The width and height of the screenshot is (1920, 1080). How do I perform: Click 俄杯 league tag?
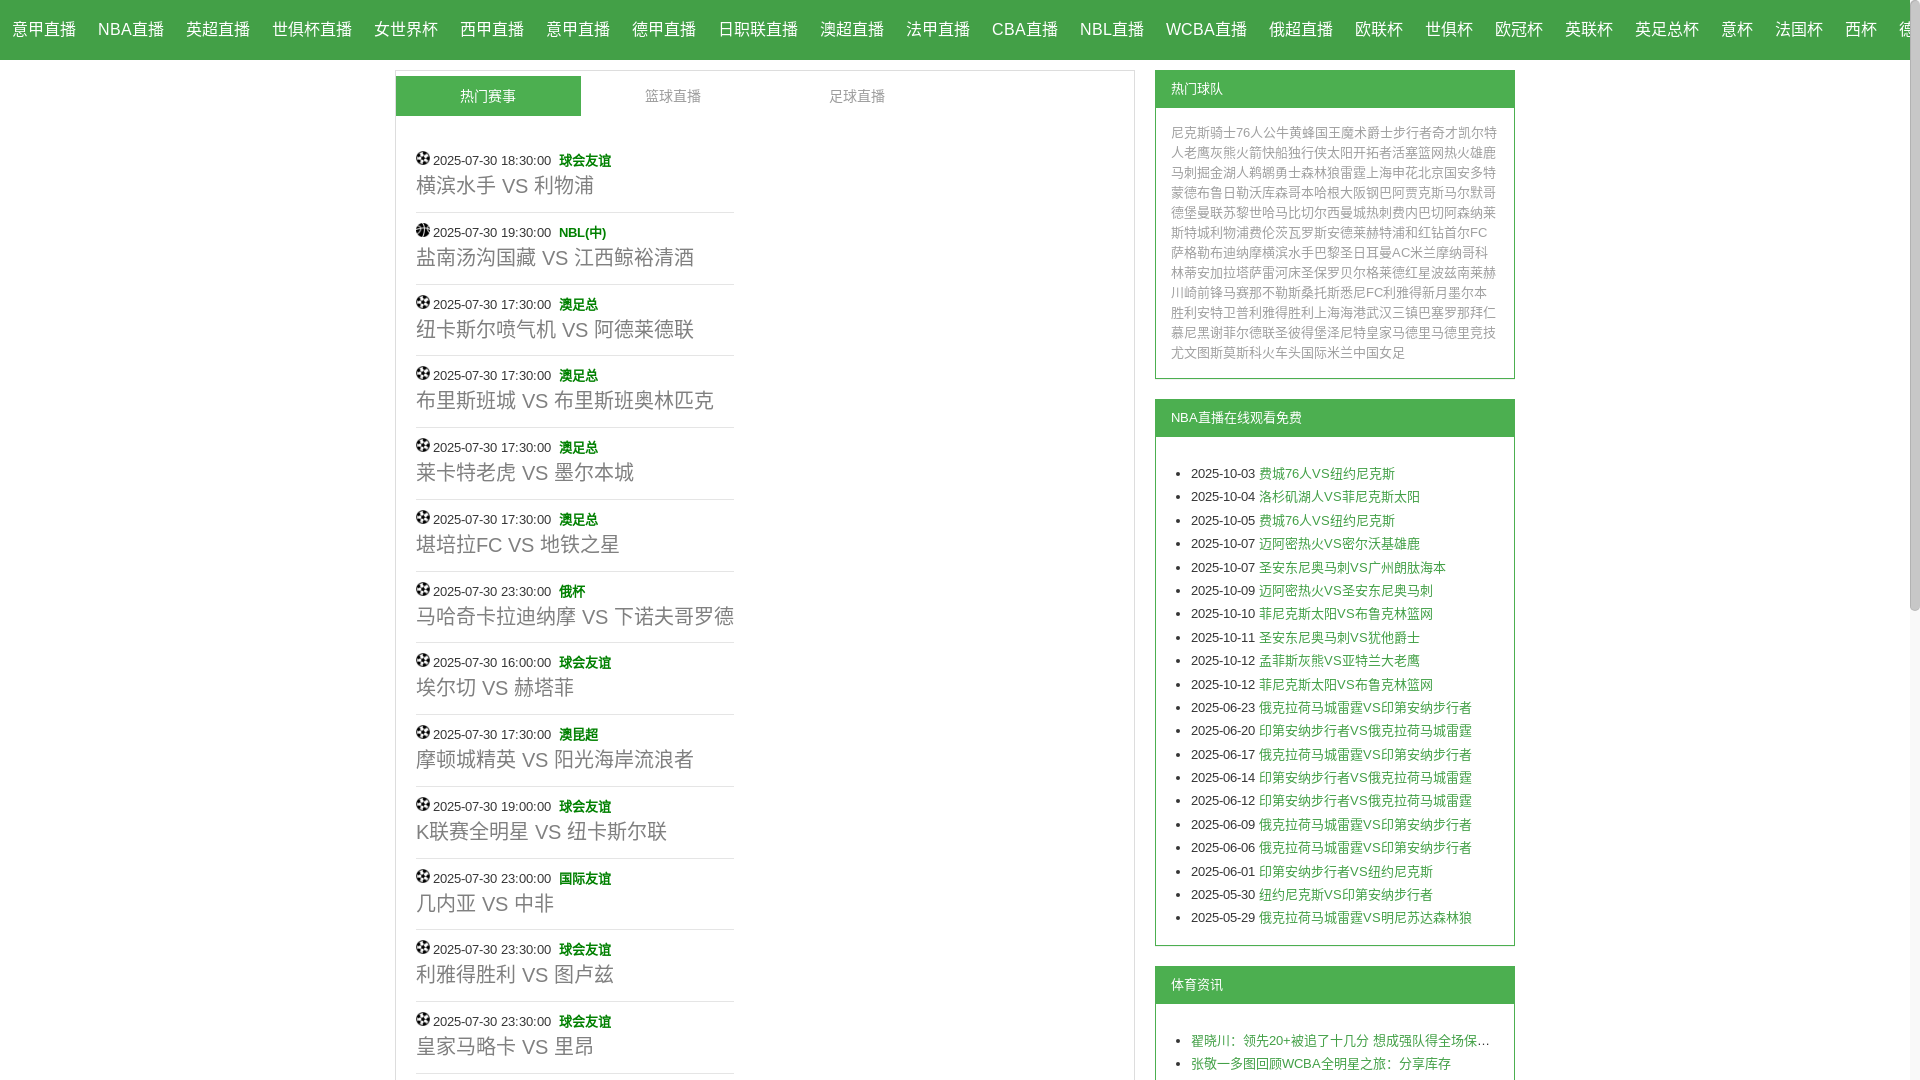point(572,592)
